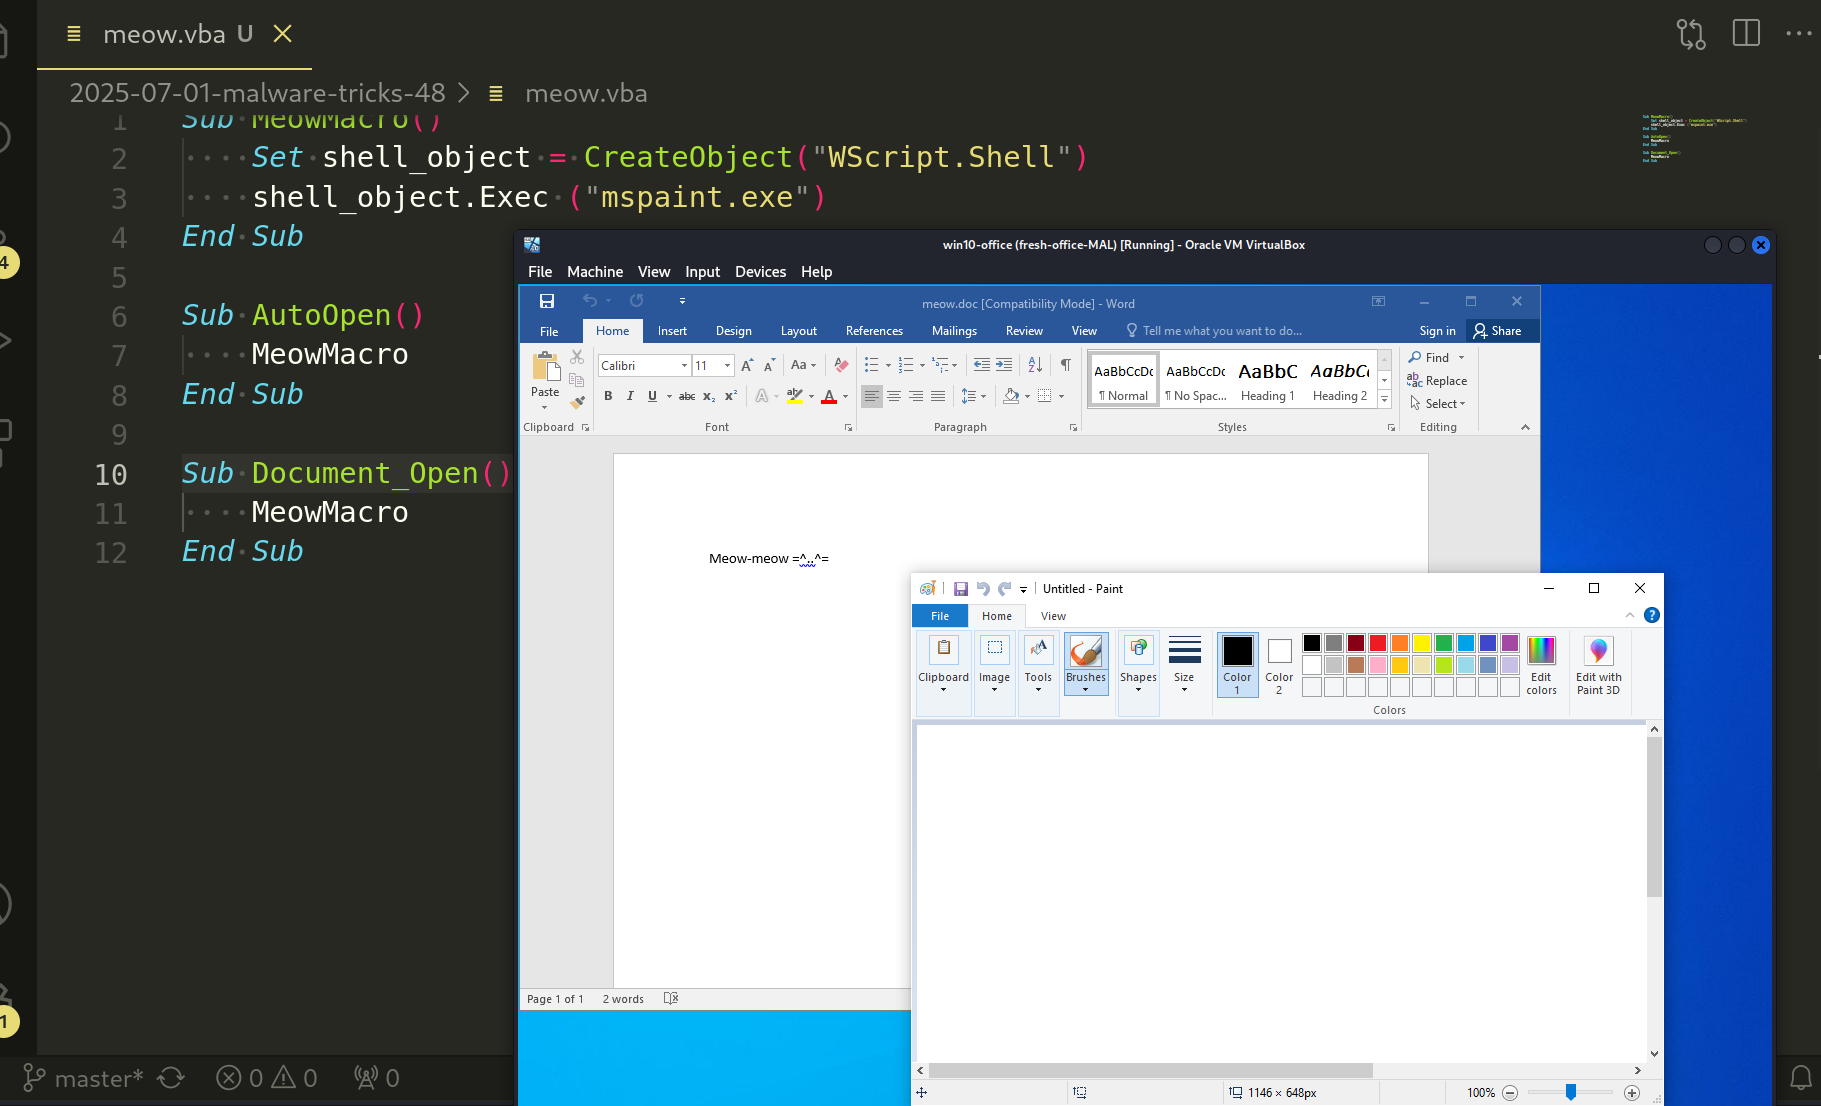Open the Machine menu in VirtualBox

595,272
